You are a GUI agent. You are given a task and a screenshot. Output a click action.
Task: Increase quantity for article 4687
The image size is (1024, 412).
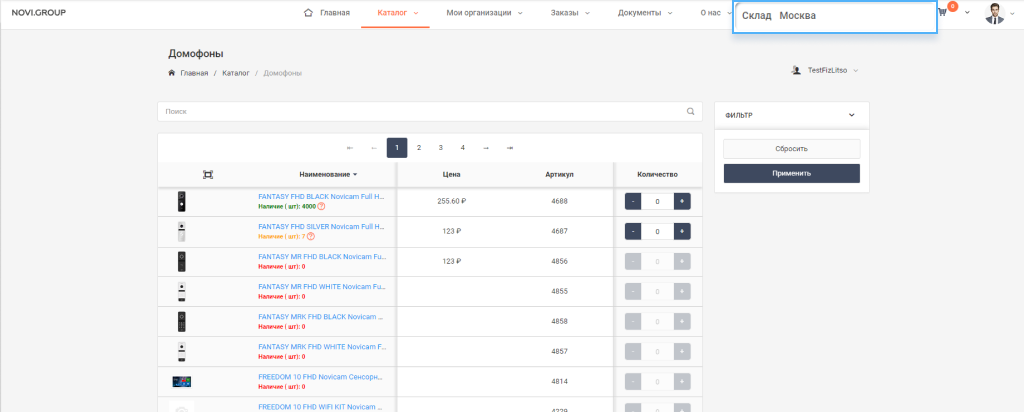click(x=682, y=231)
